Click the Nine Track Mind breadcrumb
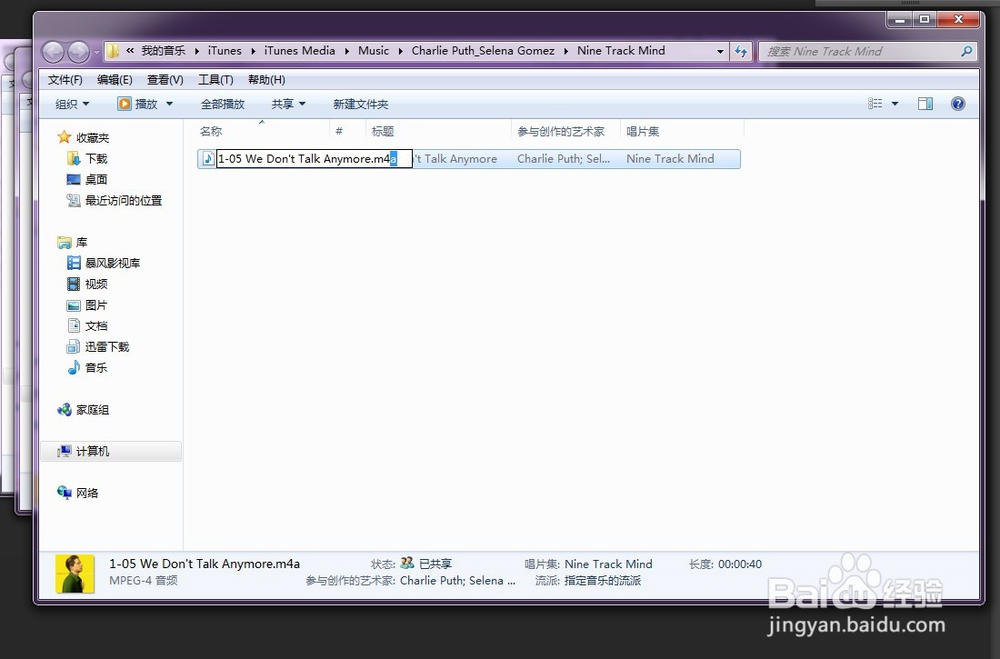This screenshot has width=1000, height=659. pyautogui.click(x=621, y=51)
